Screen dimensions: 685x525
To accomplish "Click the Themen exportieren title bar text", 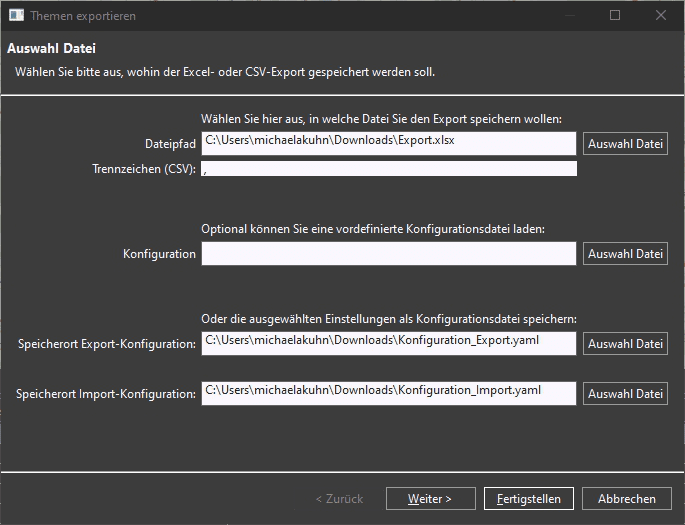I will [83, 16].
